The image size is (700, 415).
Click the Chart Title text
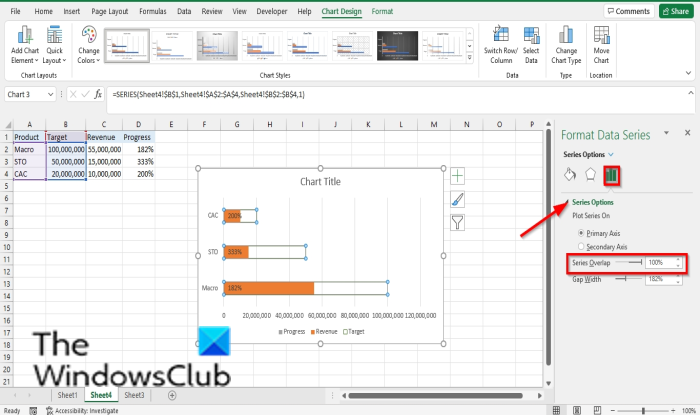pyautogui.click(x=320, y=182)
